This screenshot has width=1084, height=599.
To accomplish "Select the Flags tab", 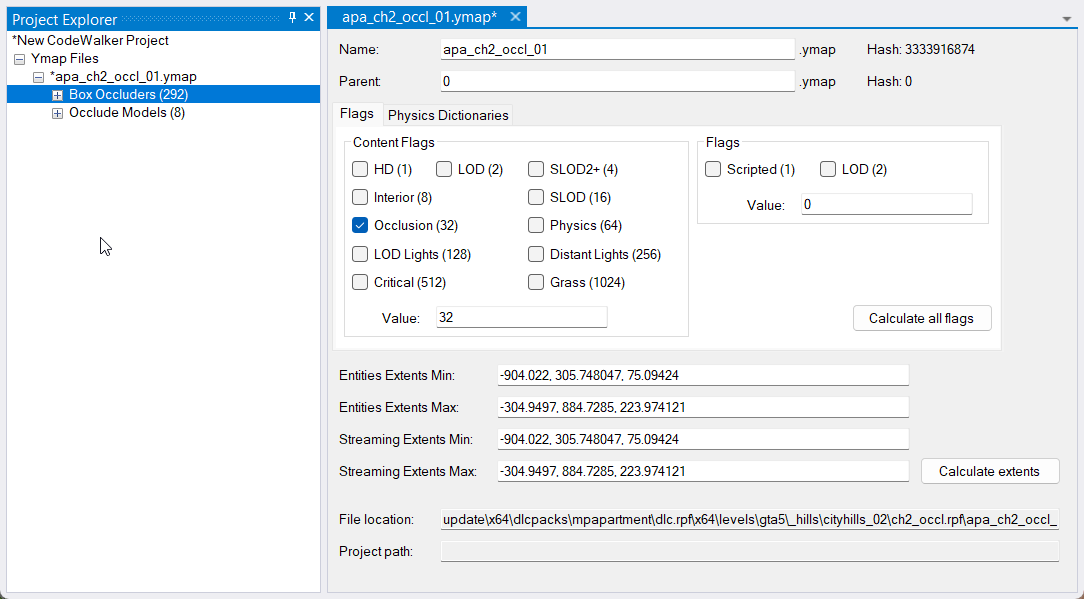I will 357,114.
